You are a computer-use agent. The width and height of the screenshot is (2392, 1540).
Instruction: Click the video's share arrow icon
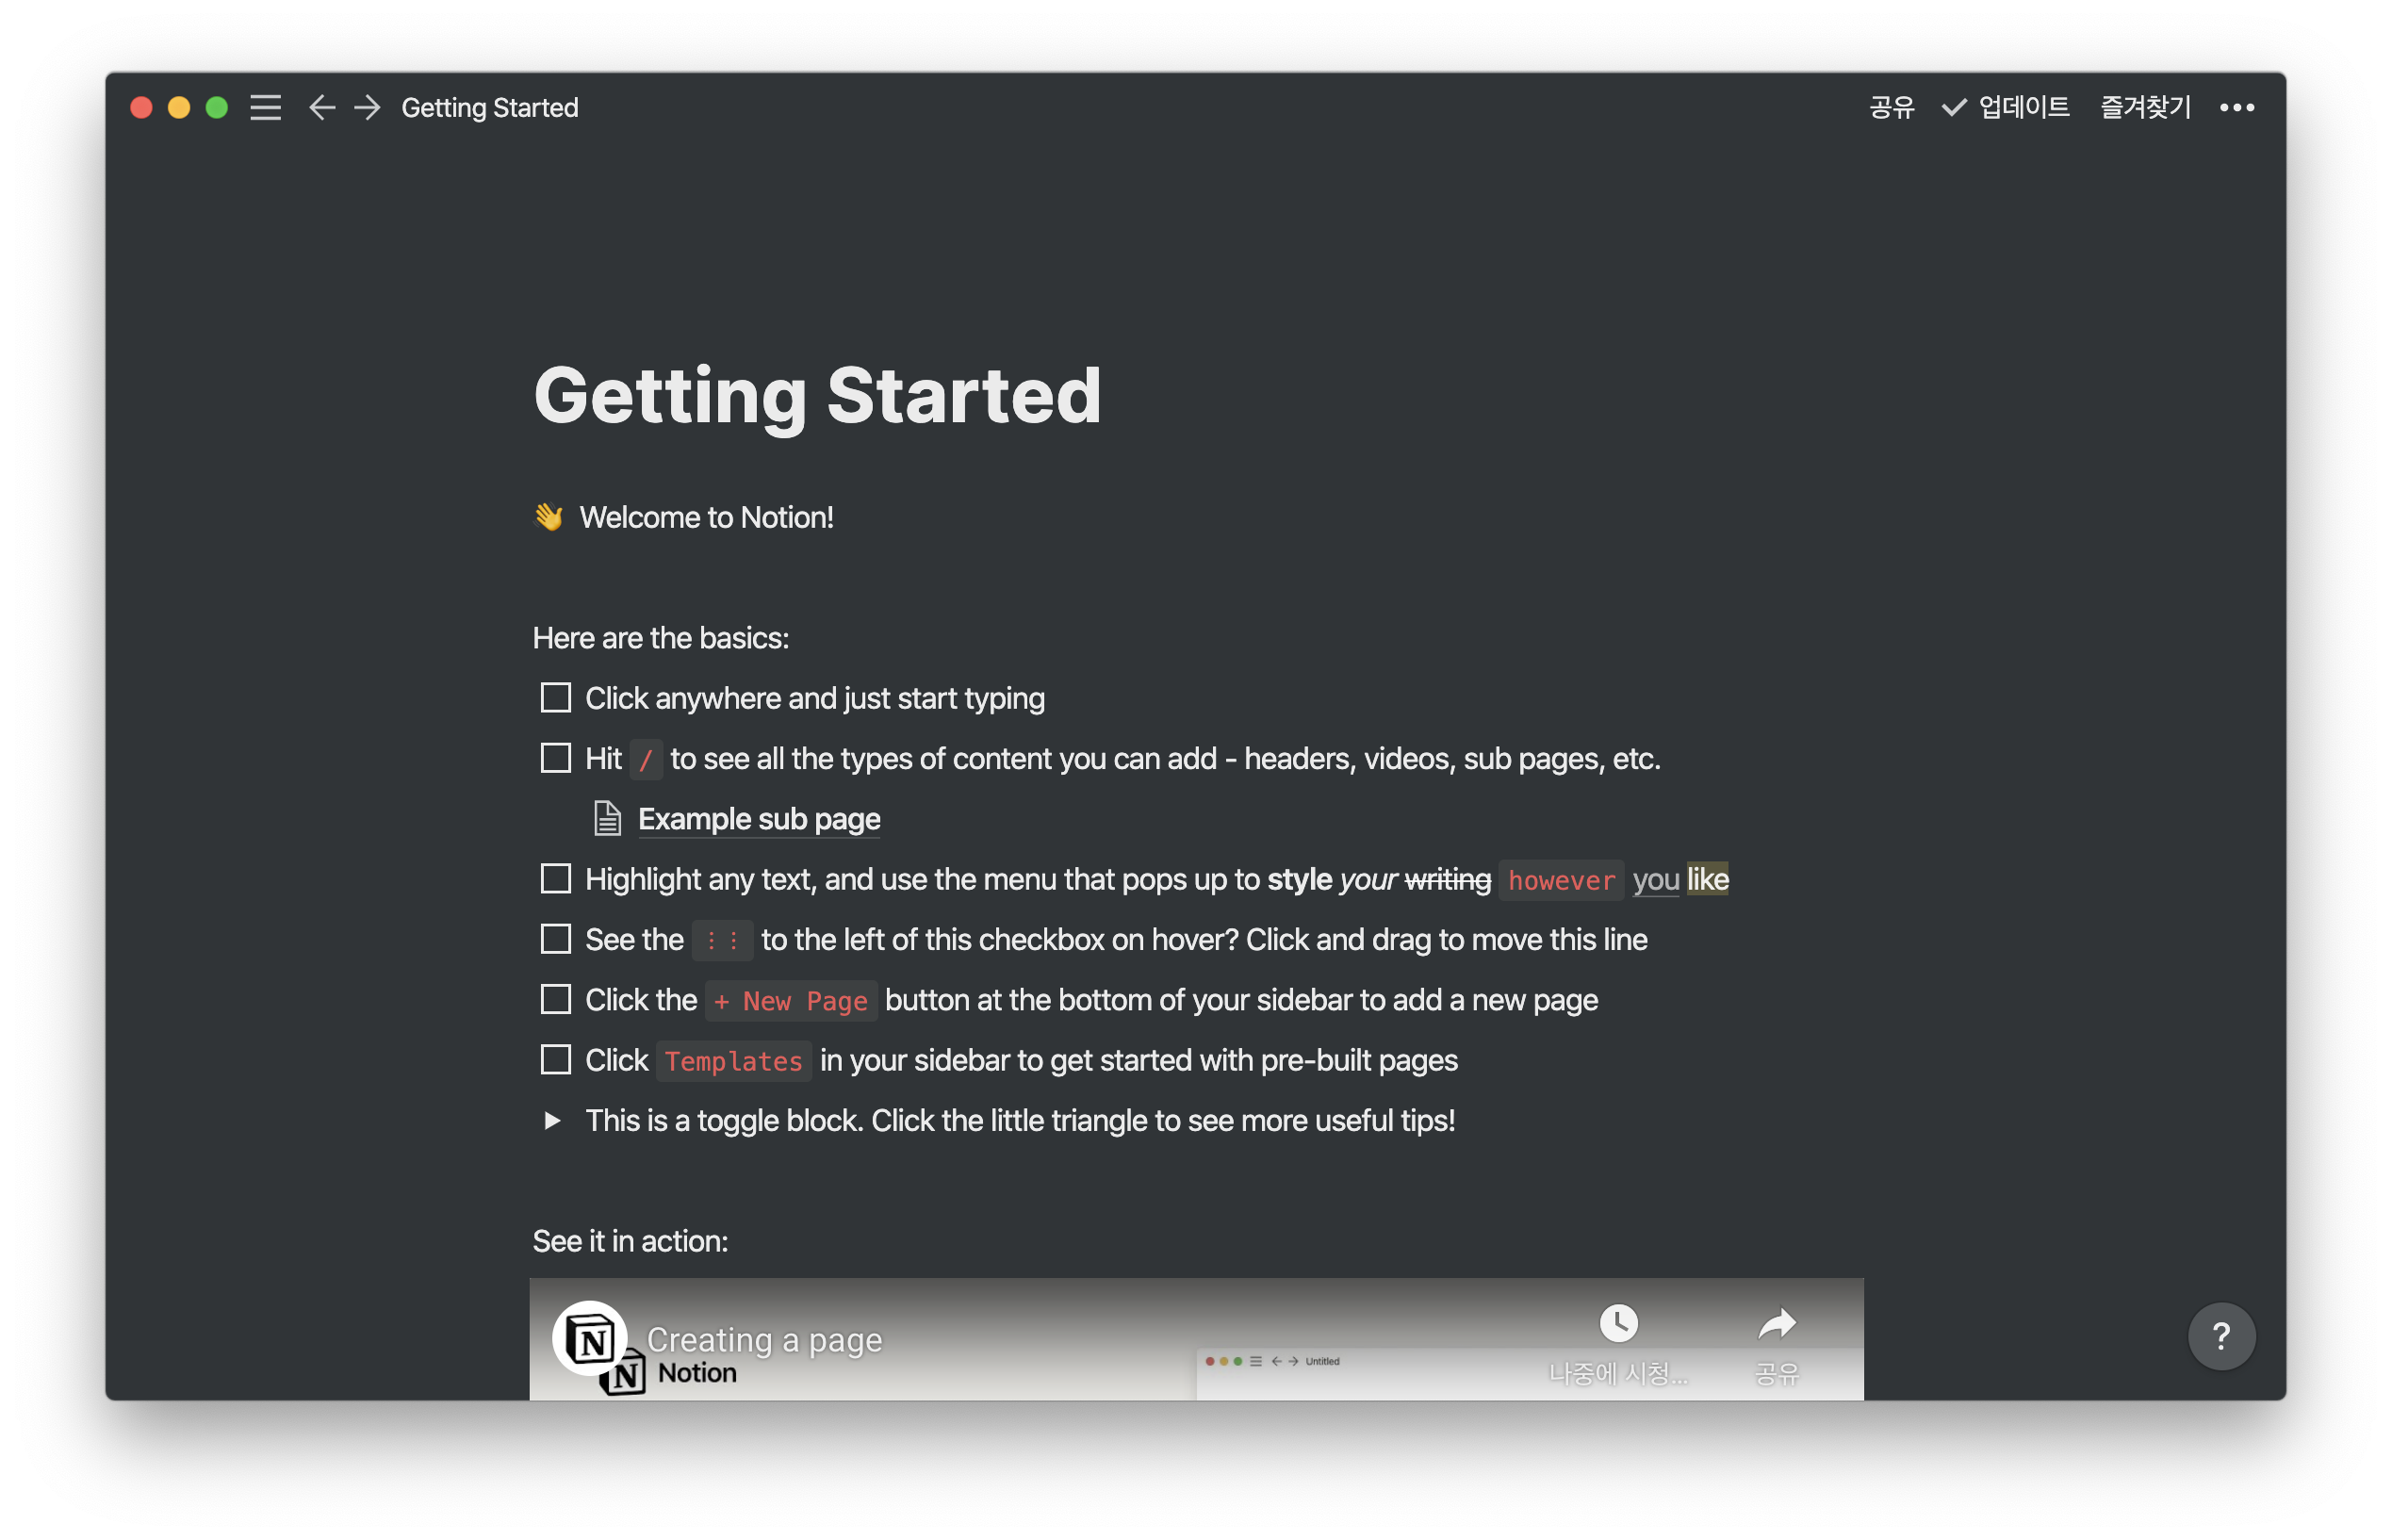[x=1776, y=1323]
